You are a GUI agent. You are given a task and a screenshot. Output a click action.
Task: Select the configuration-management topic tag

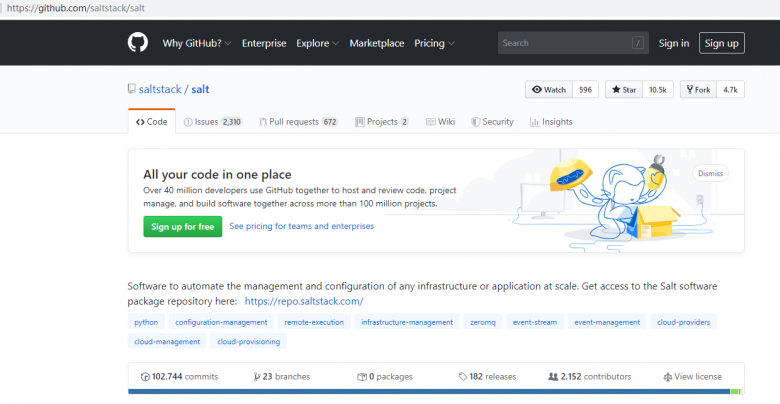221,322
